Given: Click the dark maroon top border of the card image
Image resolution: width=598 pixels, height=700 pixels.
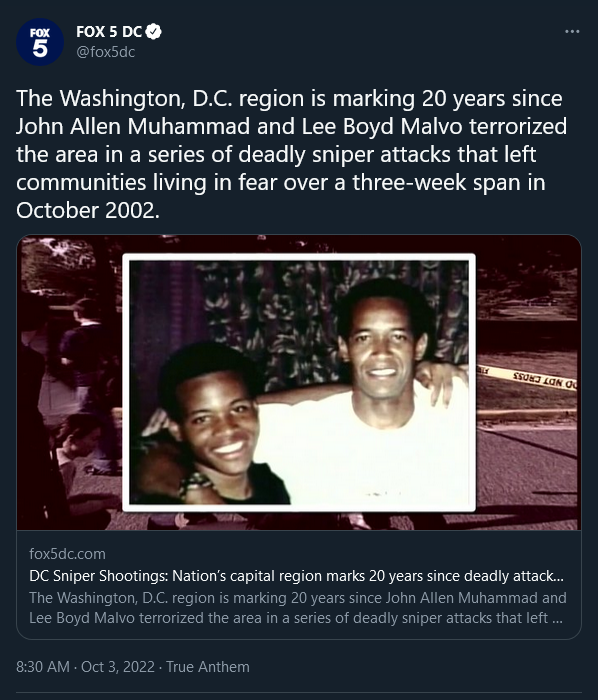Looking at the screenshot, I should point(299,244).
